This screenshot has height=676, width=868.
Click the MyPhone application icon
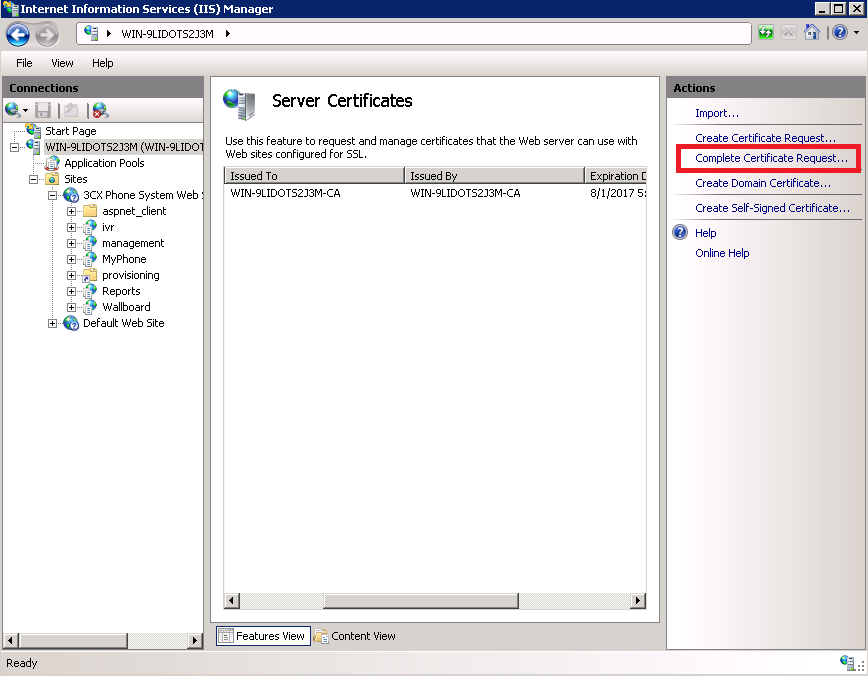pyautogui.click(x=90, y=259)
